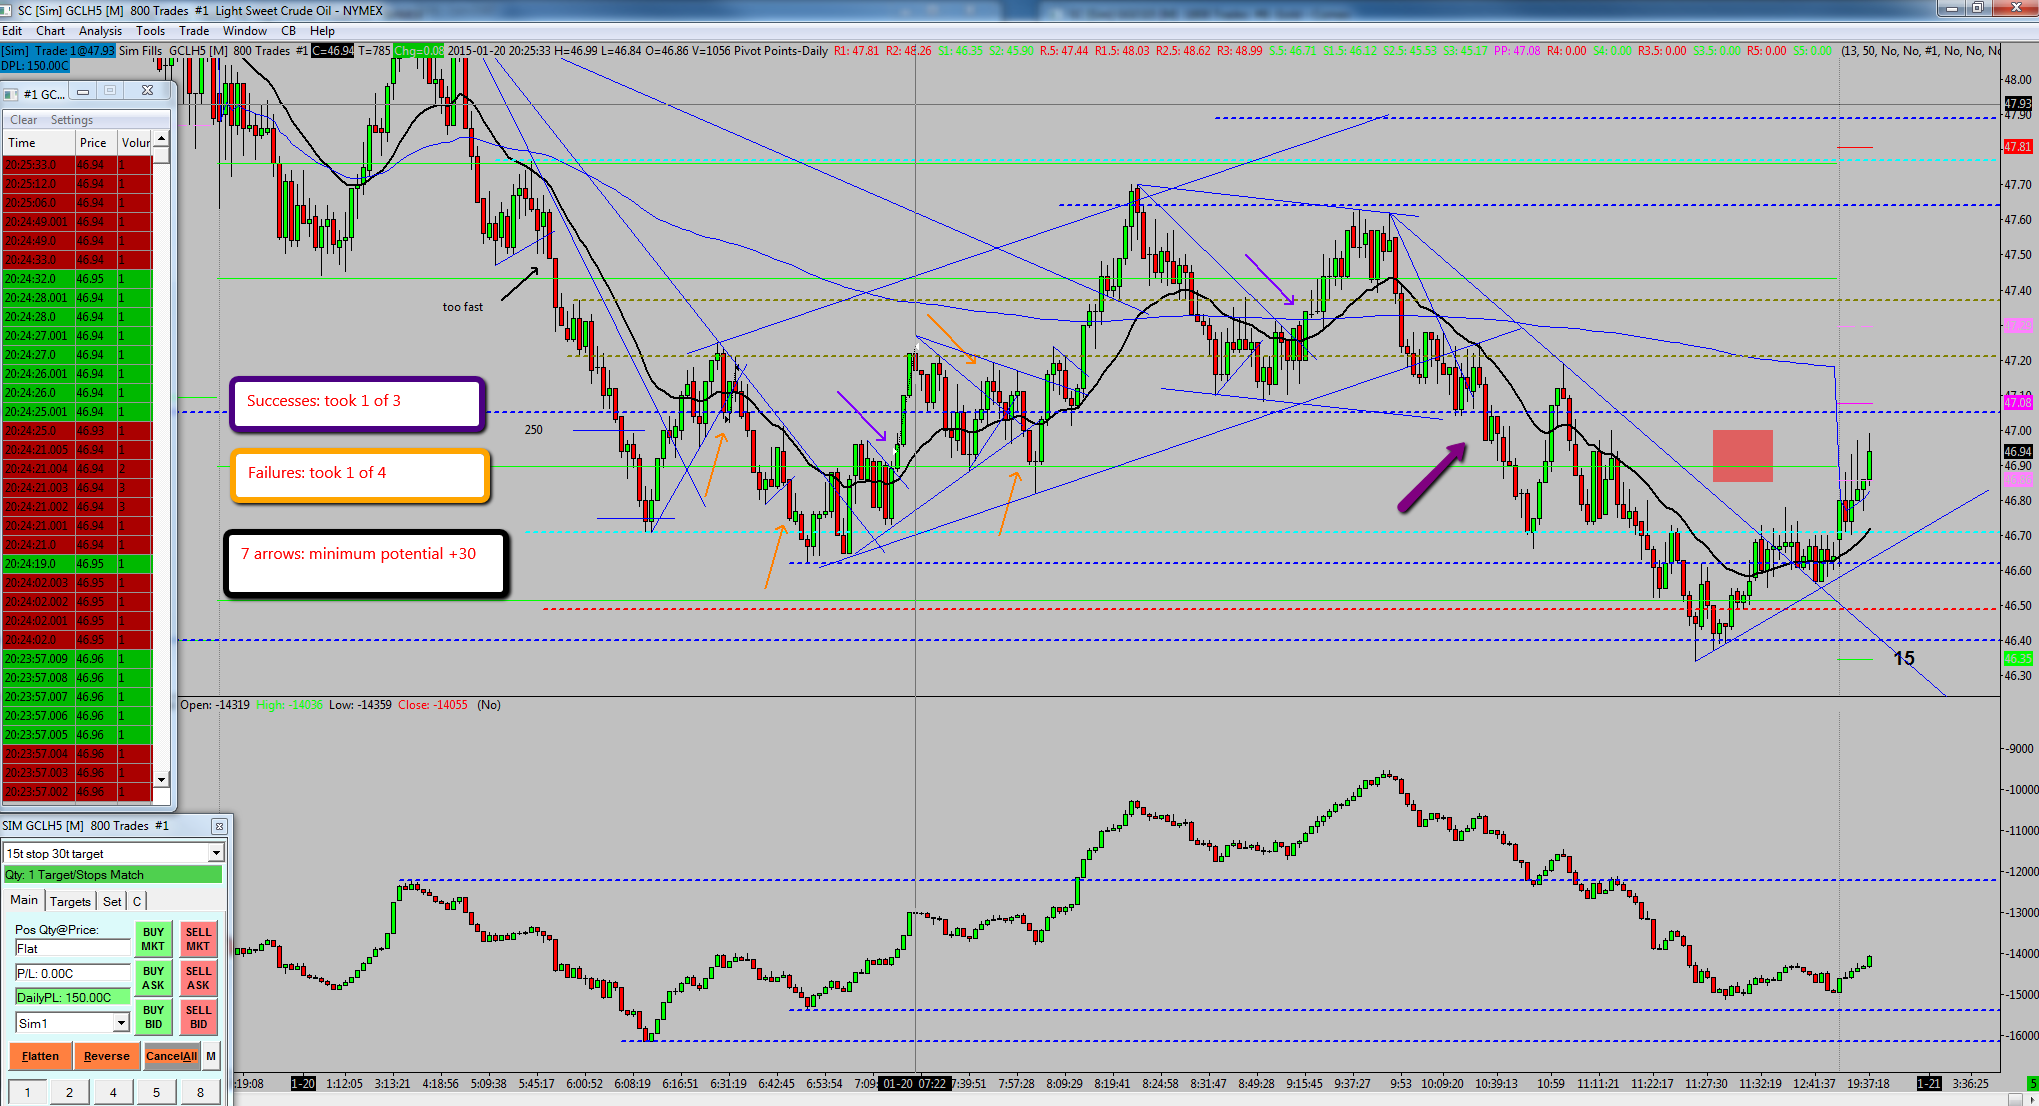Click the Flatten button
Image resolution: width=2039 pixels, height=1106 pixels.
[x=40, y=1056]
